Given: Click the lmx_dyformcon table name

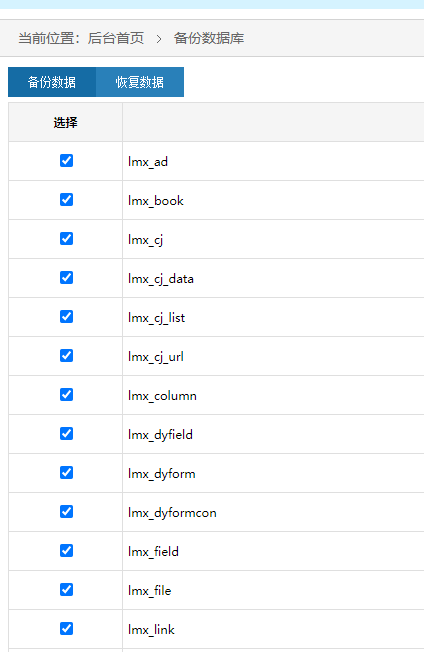Looking at the screenshot, I should point(172,513).
